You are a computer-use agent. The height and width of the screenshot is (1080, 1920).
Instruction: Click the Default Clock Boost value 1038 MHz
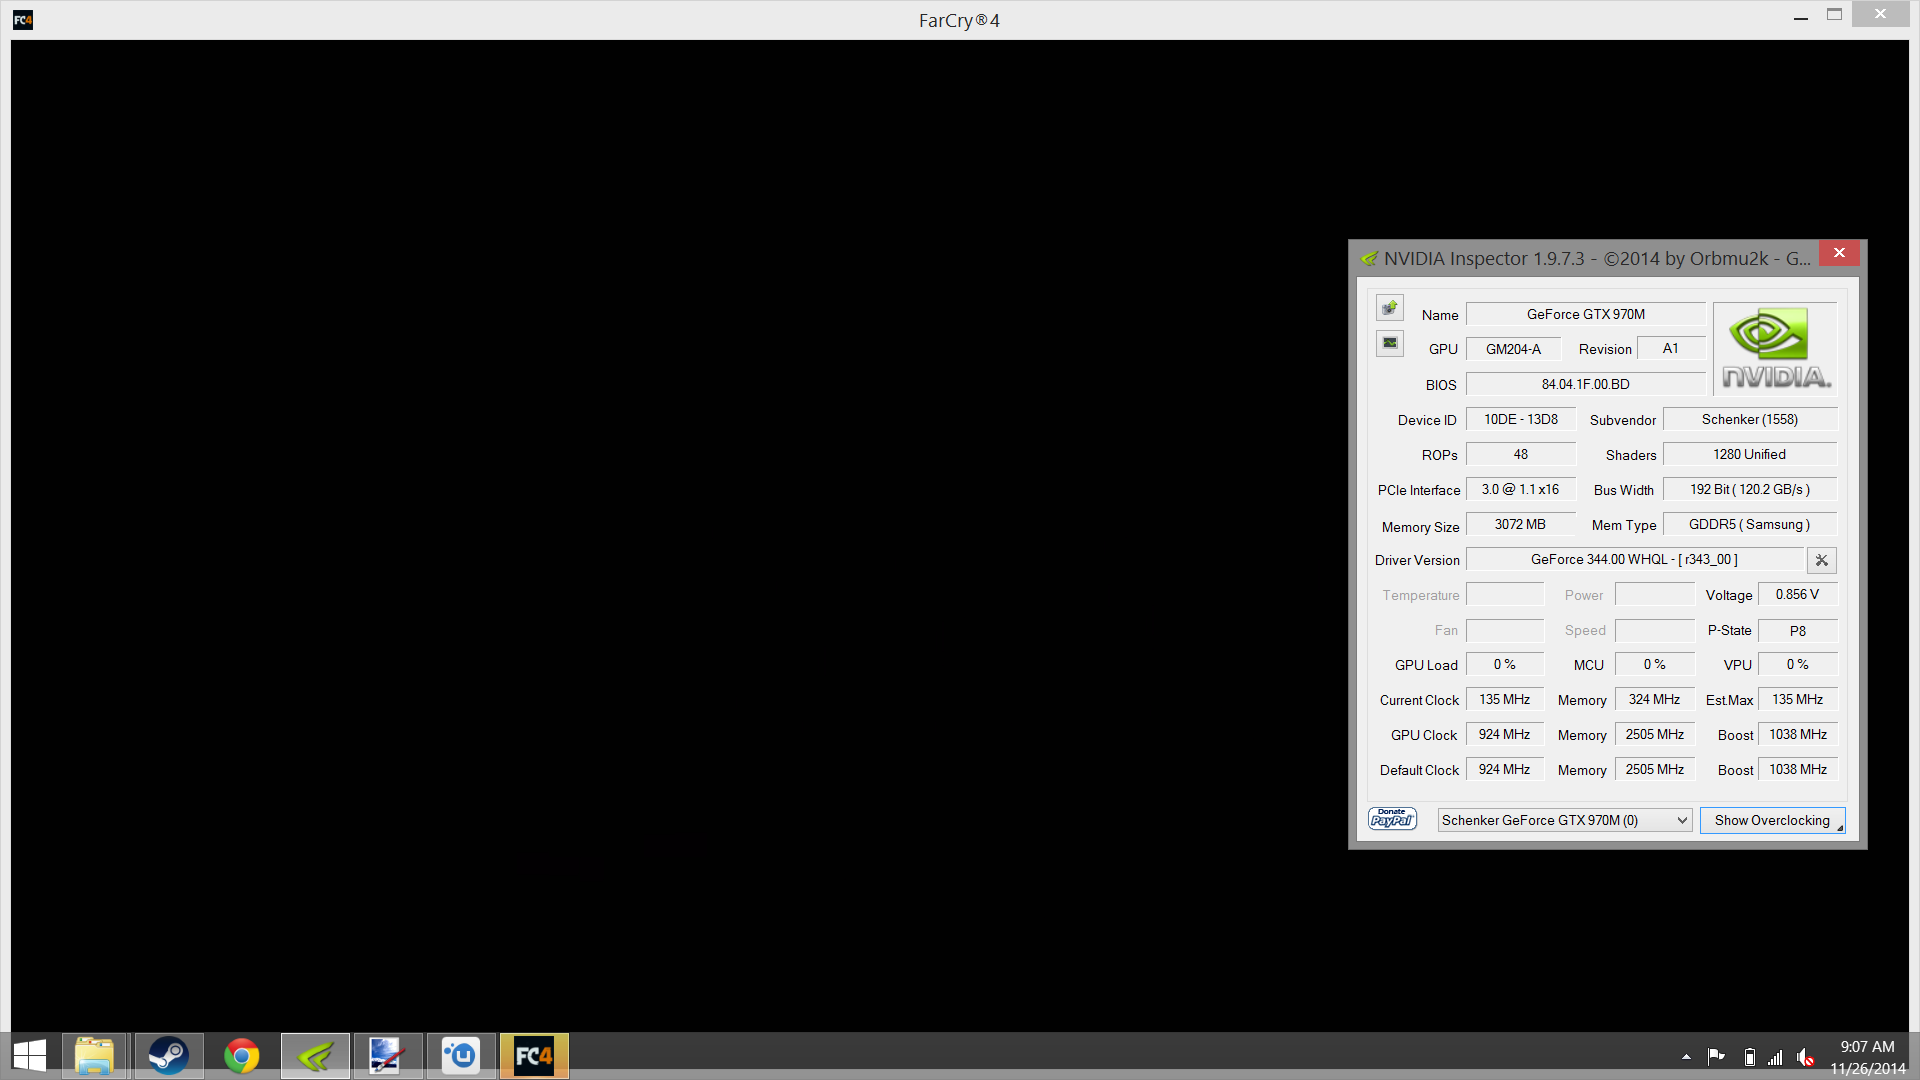1798,769
